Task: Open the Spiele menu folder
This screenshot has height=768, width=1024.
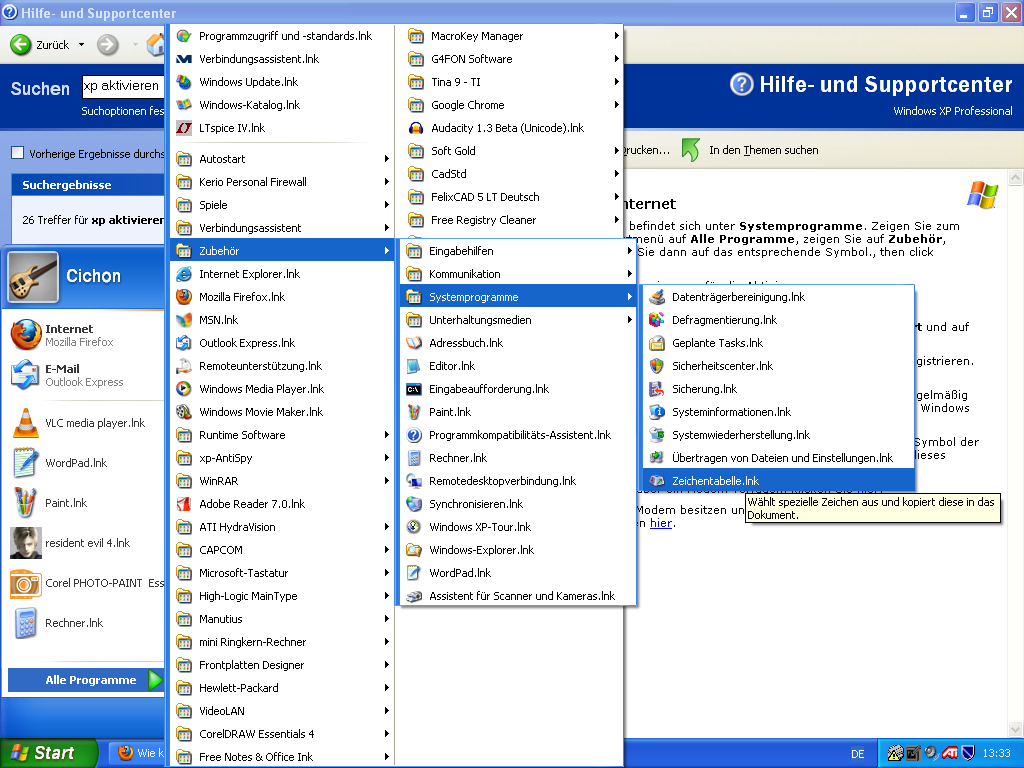Action: click(x=282, y=204)
